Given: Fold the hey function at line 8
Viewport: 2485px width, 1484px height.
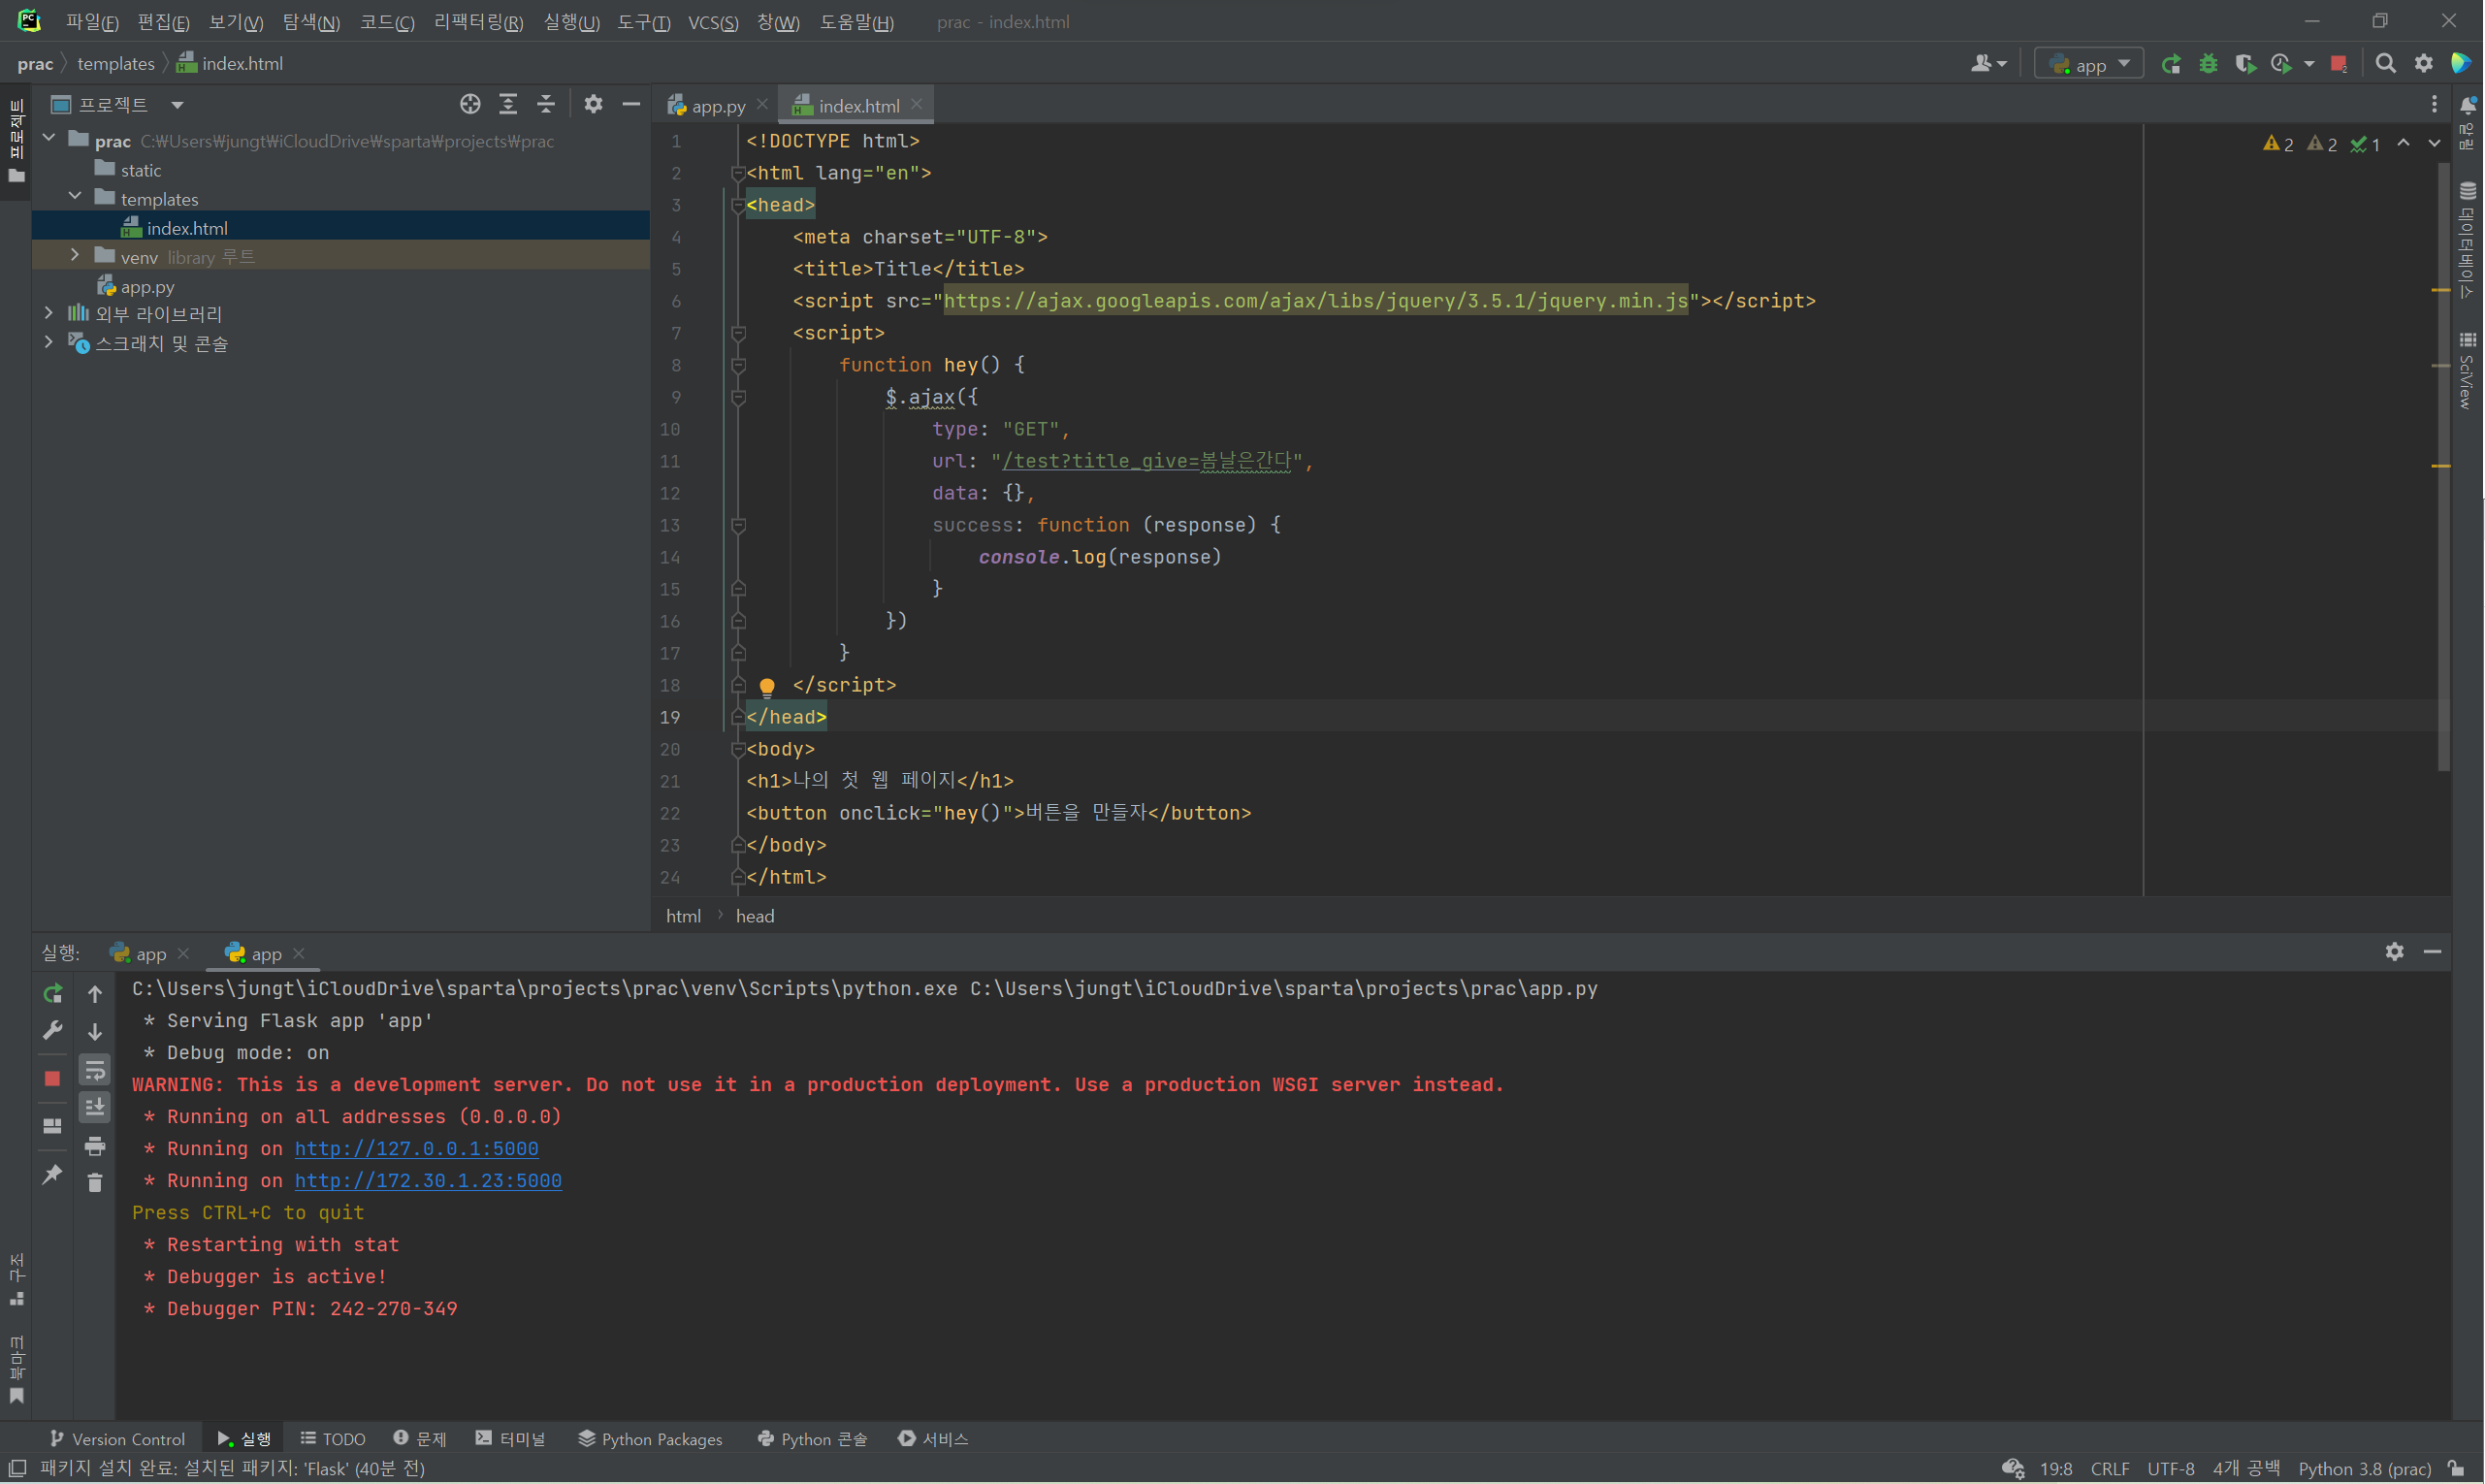Looking at the screenshot, I should tap(738, 365).
